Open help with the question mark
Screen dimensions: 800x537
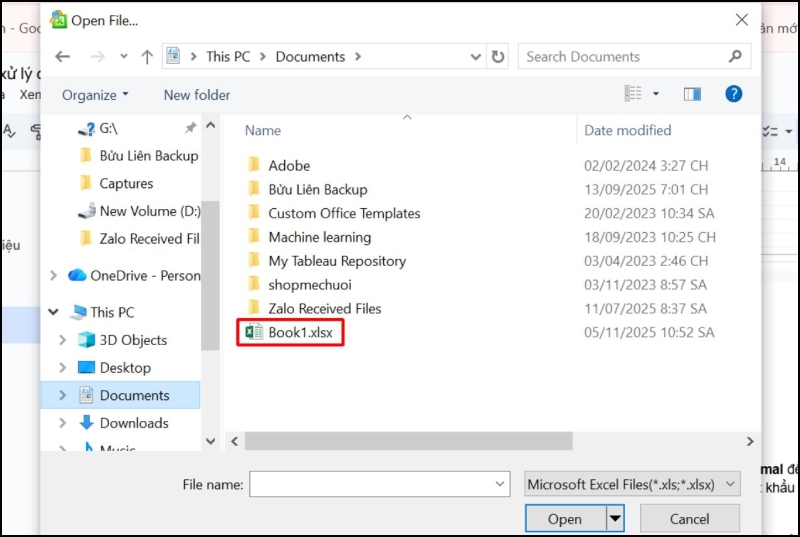pyautogui.click(x=733, y=94)
